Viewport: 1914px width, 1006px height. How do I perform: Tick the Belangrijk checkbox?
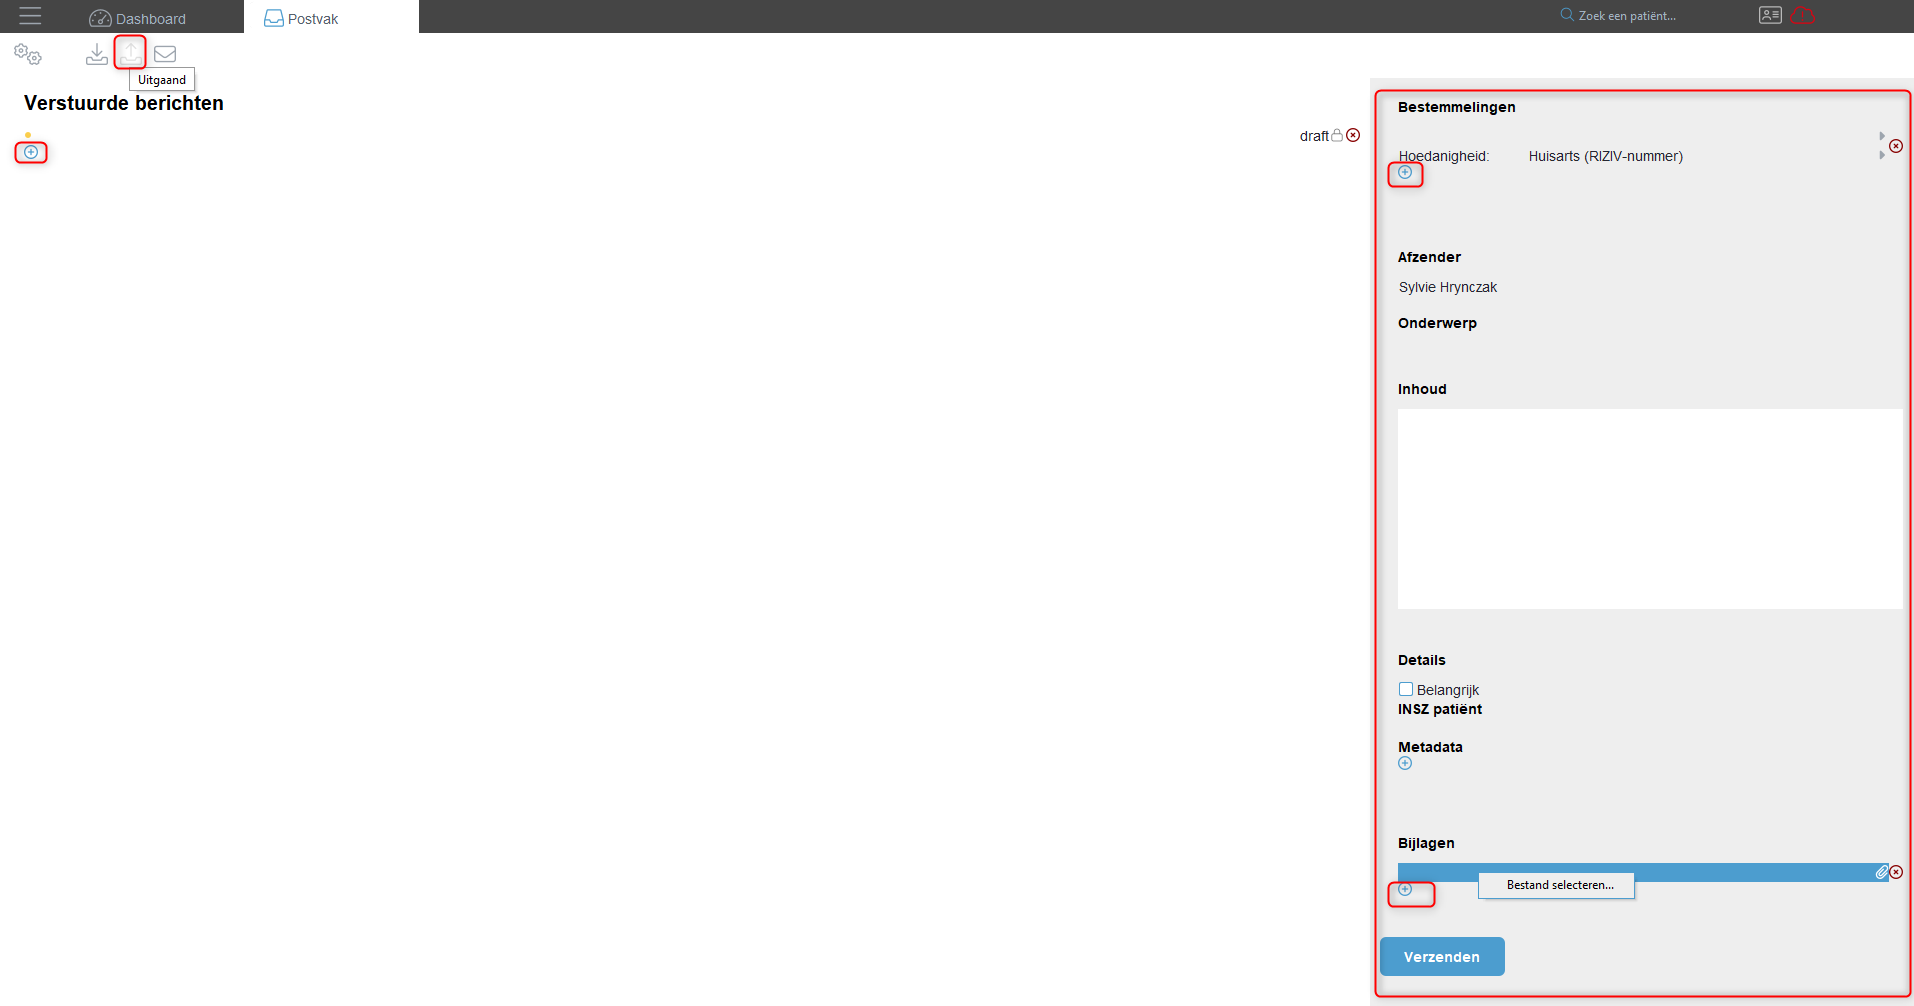tap(1406, 689)
